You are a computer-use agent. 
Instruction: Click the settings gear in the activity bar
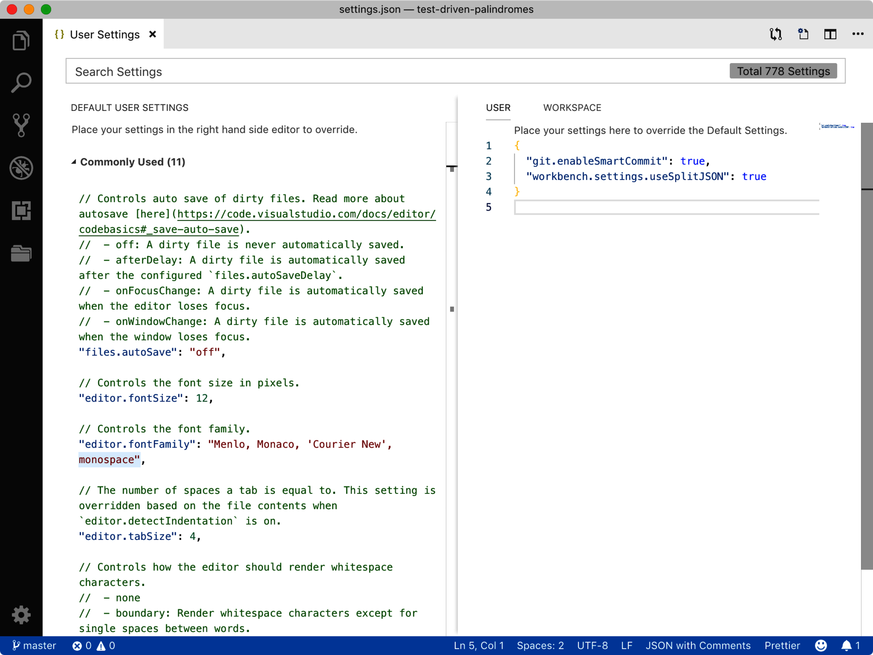tap(21, 614)
